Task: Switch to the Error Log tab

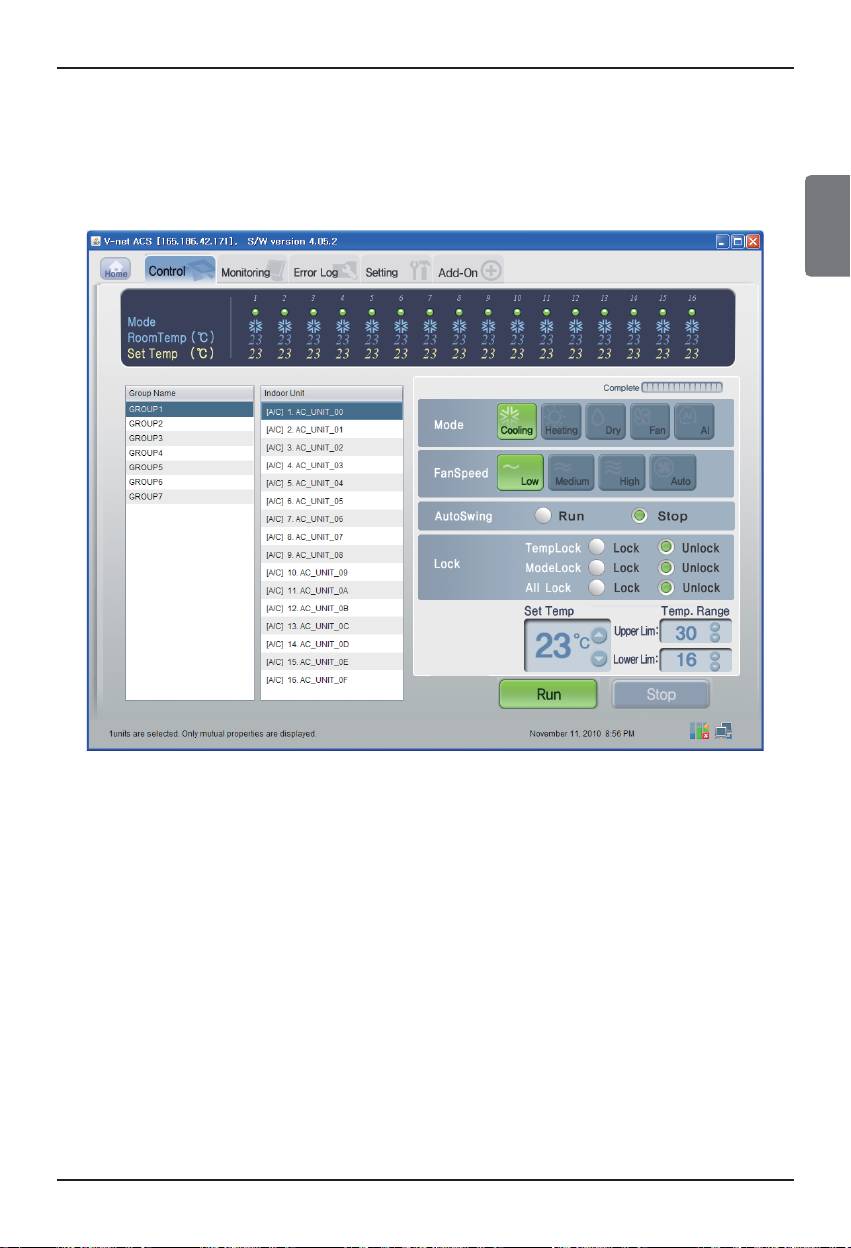Action: 316,272
